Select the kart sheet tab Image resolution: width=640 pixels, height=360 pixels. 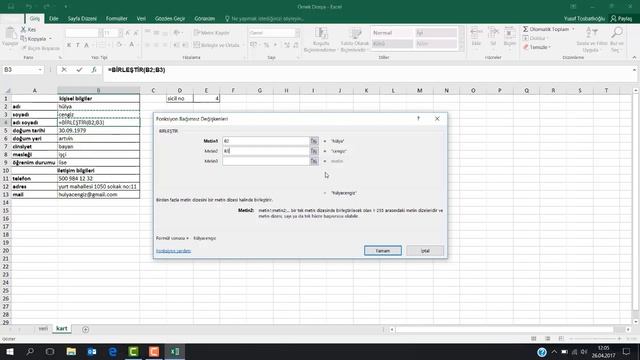(x=62, y=329)
